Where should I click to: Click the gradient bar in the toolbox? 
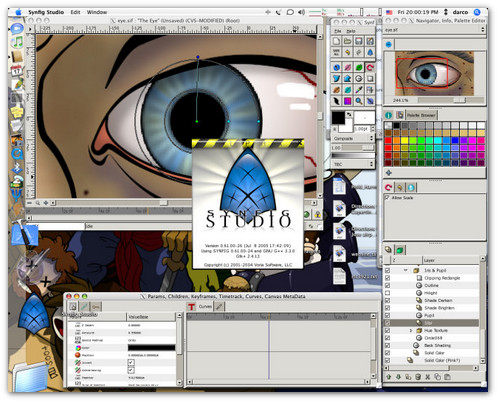click(x=353, y=156)
